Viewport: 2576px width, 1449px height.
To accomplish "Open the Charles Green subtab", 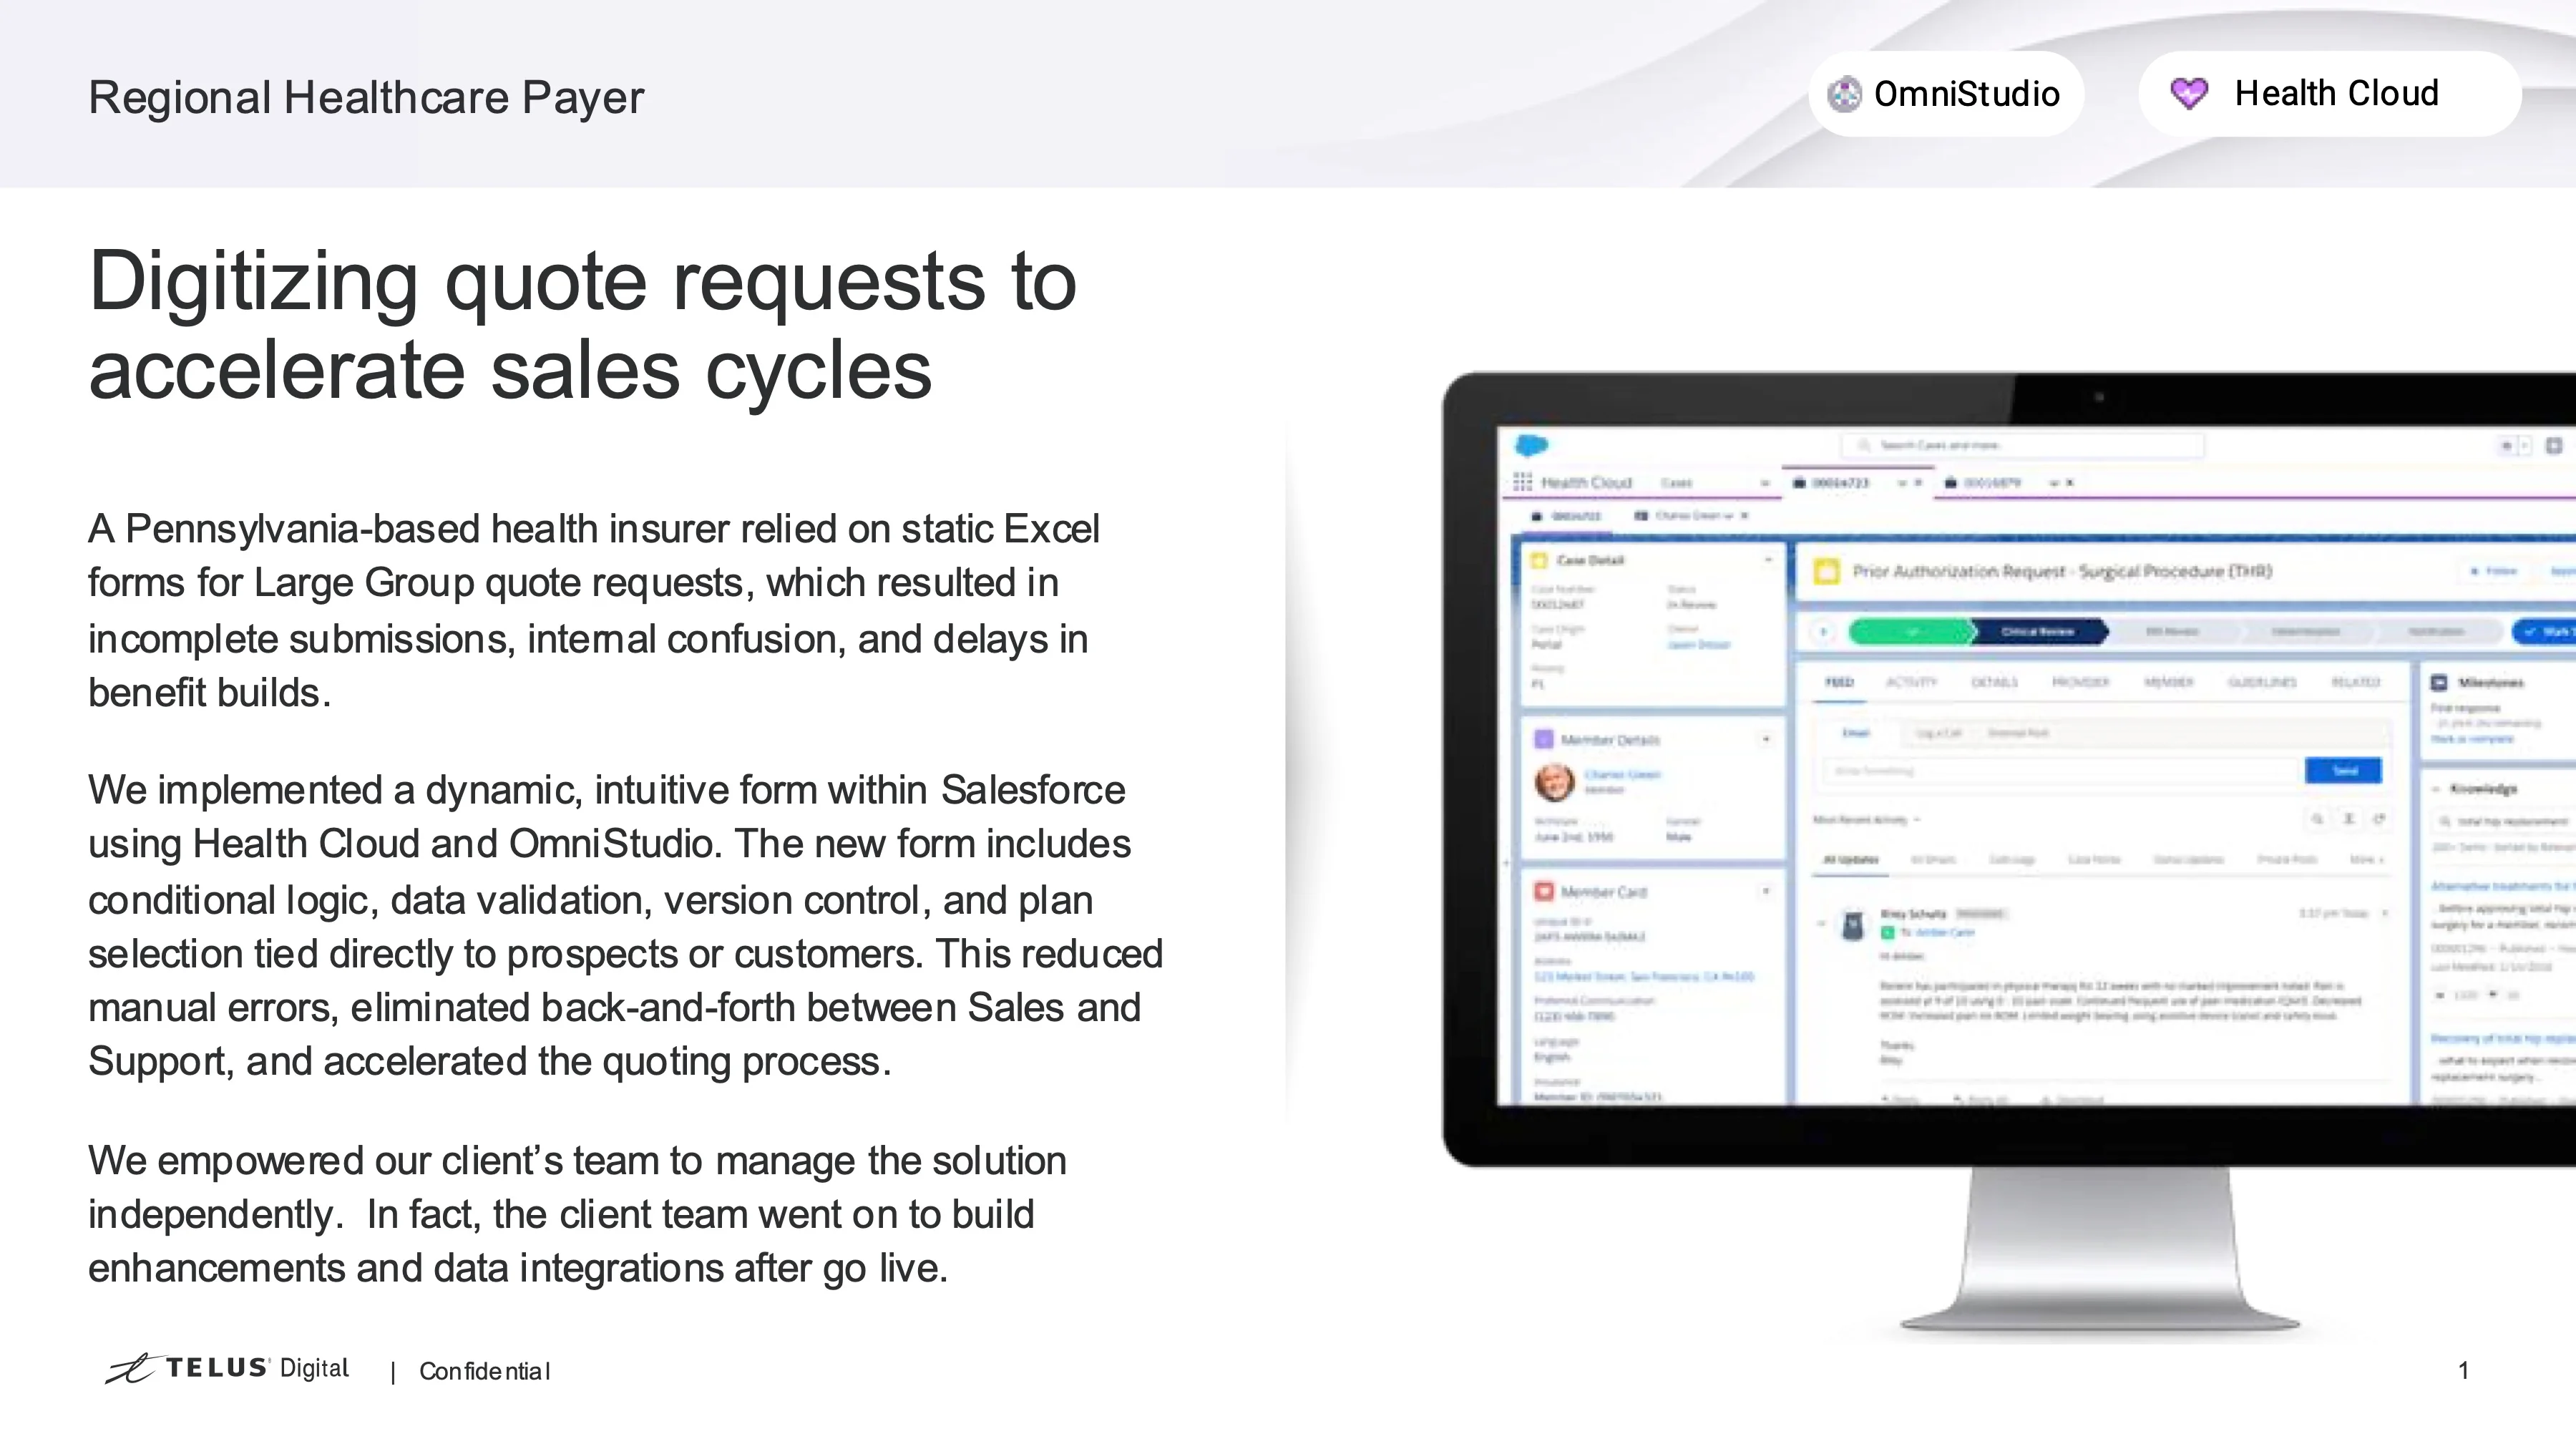I will pyautogui.click(x=1689, y=516).
